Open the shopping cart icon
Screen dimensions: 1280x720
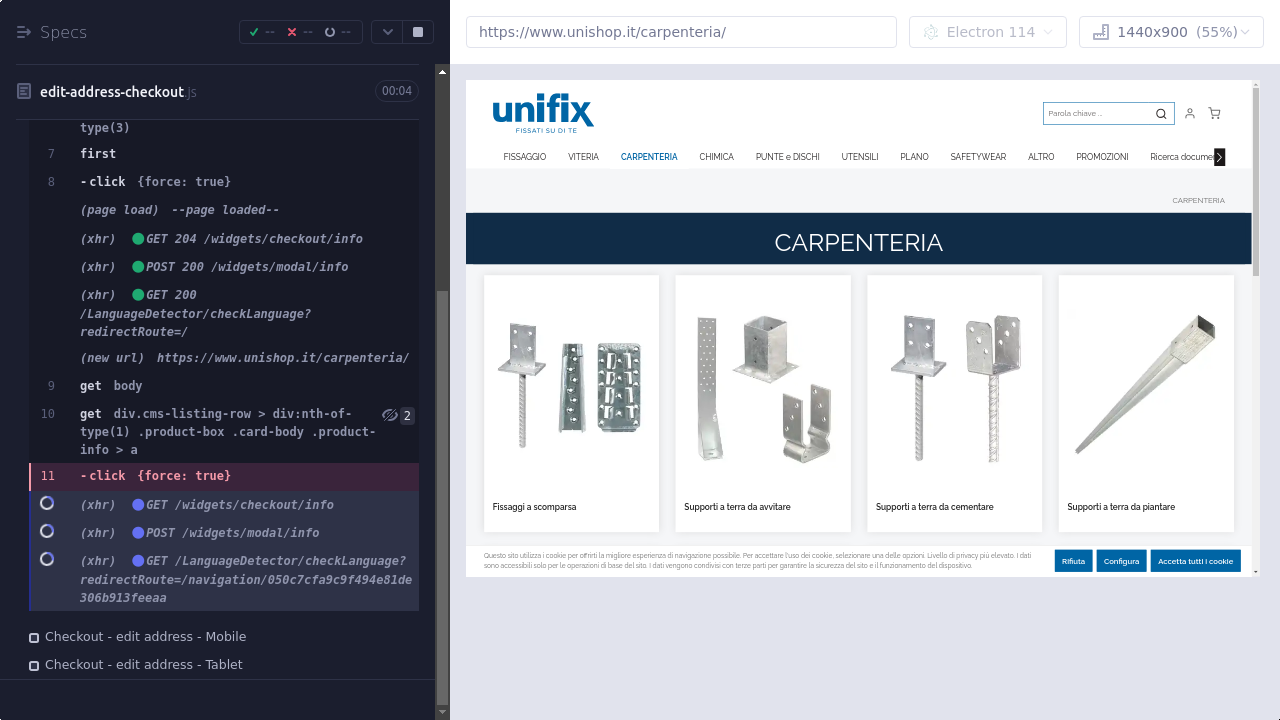point(1214,114)
